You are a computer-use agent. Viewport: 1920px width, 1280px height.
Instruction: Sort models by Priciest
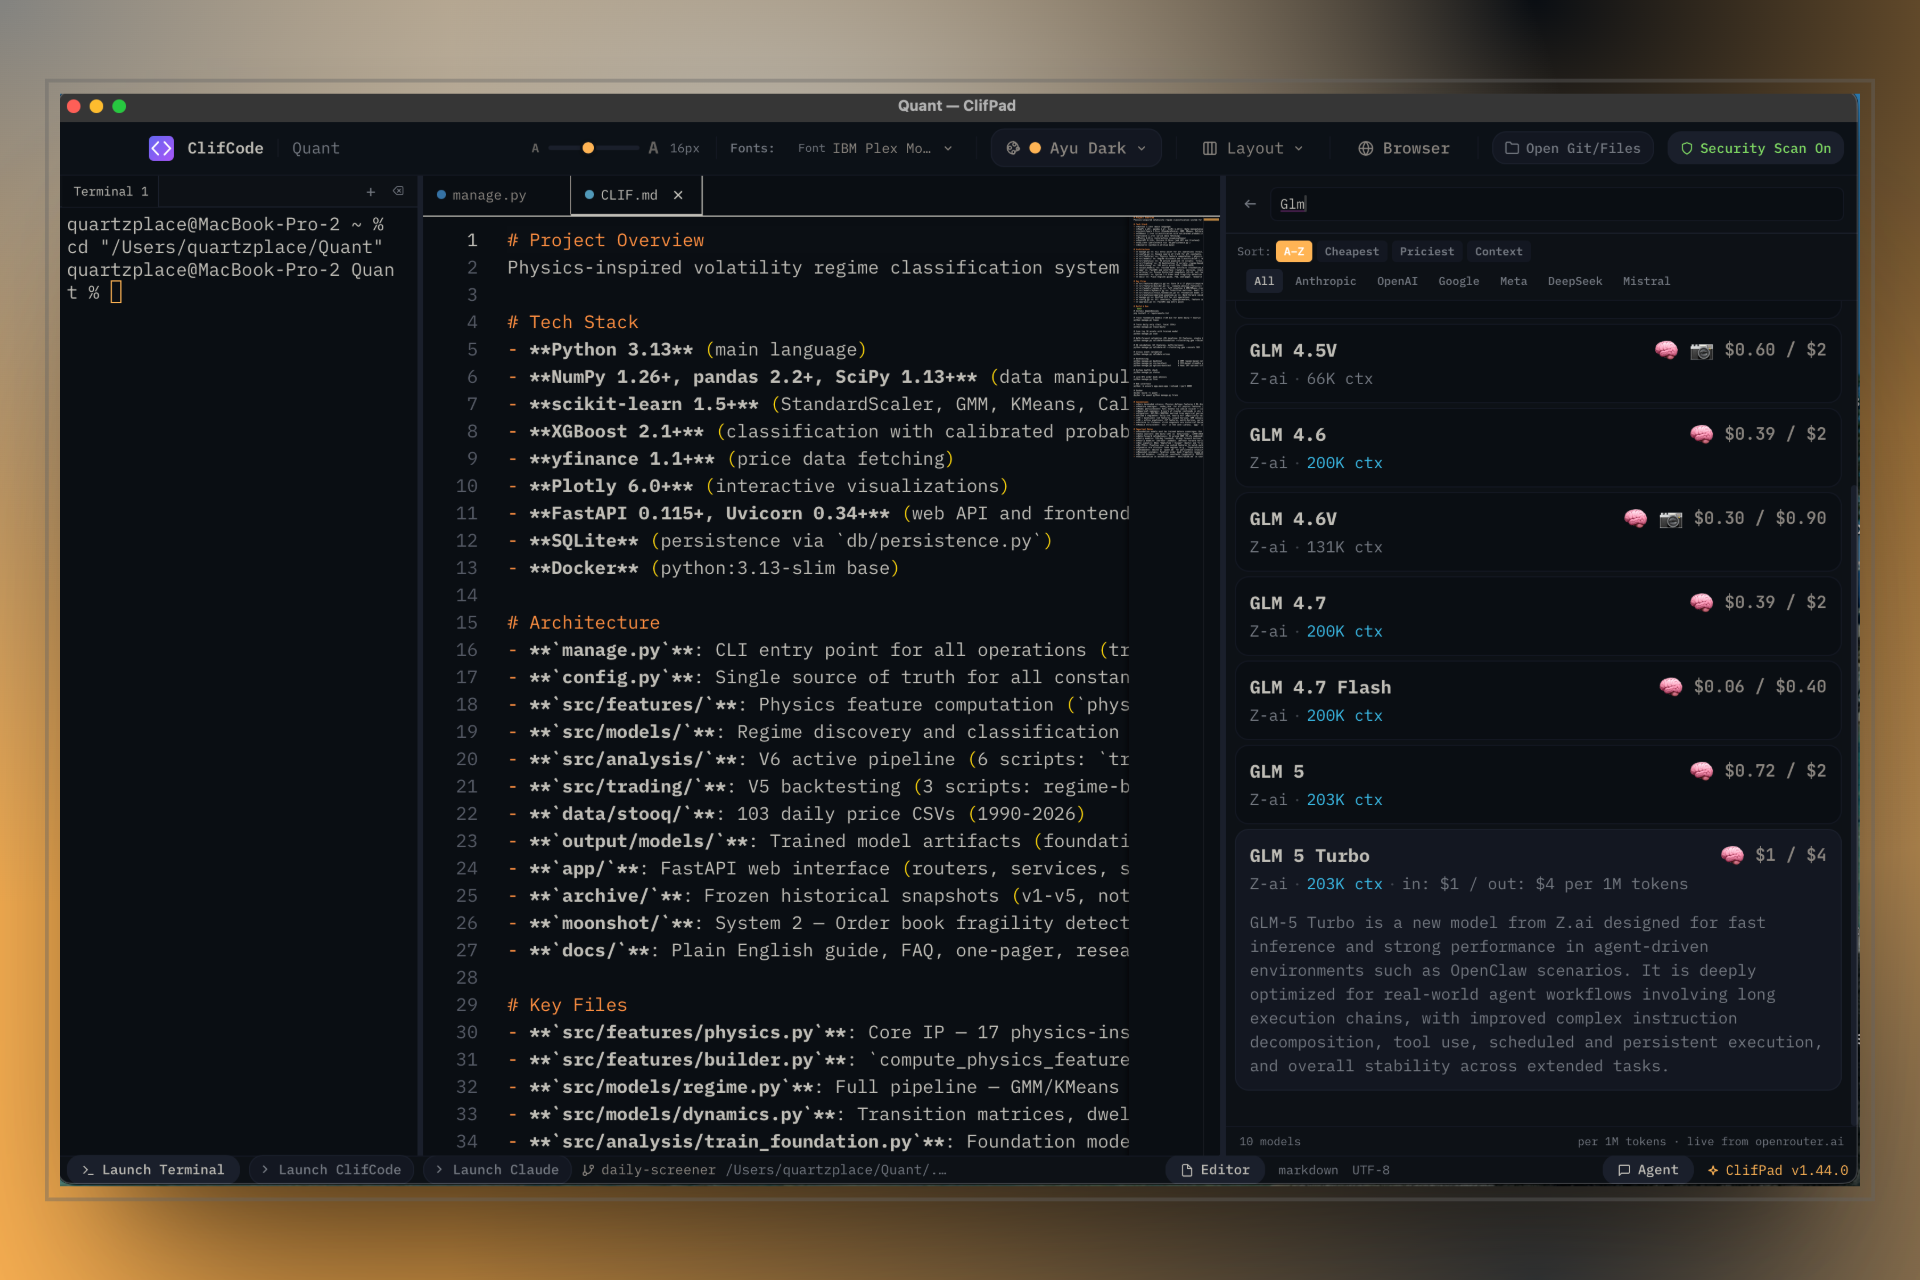point(1426,252)
